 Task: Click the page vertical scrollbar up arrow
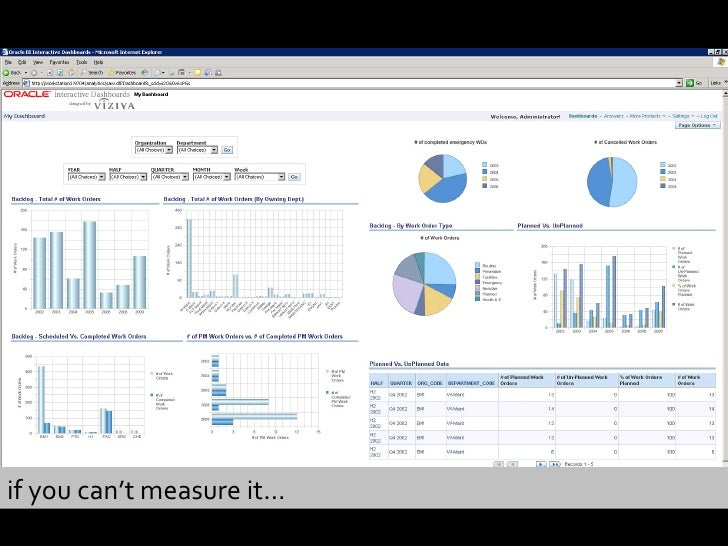[725, 94]
